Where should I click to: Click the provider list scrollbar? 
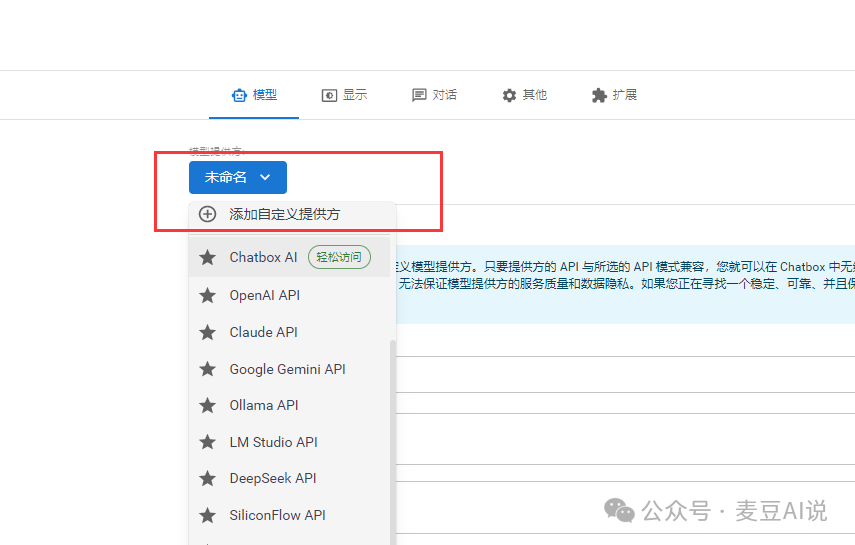coord(393,442)
